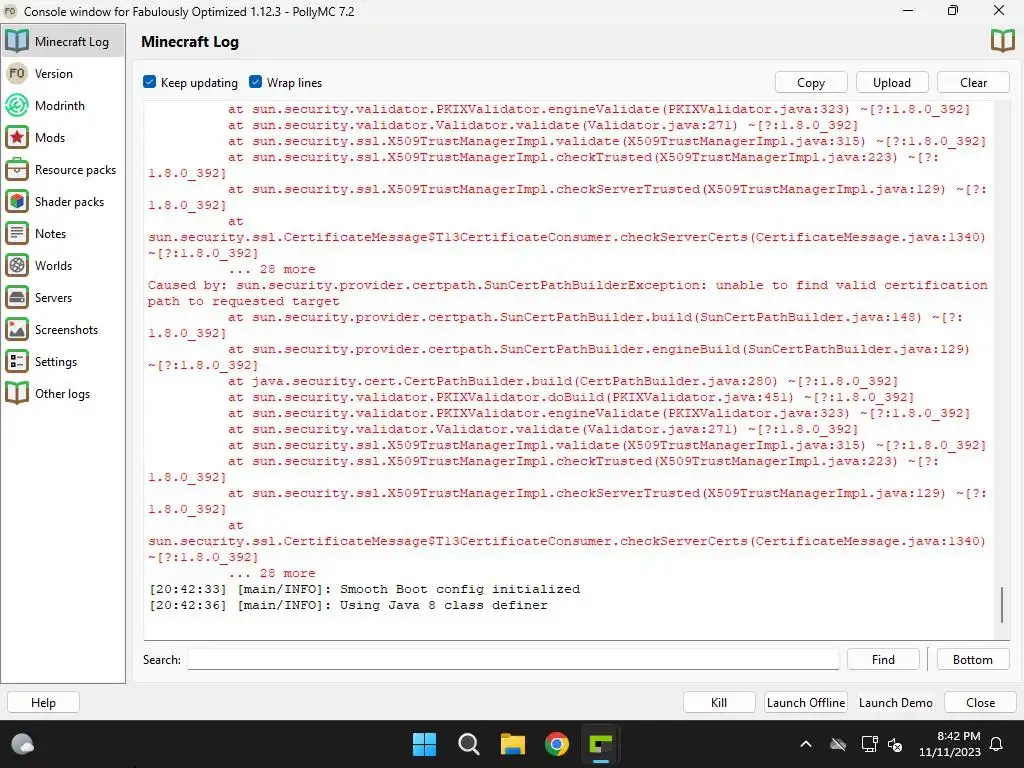Click the Find button
The image size is (1024, 768).
point(883,659)
